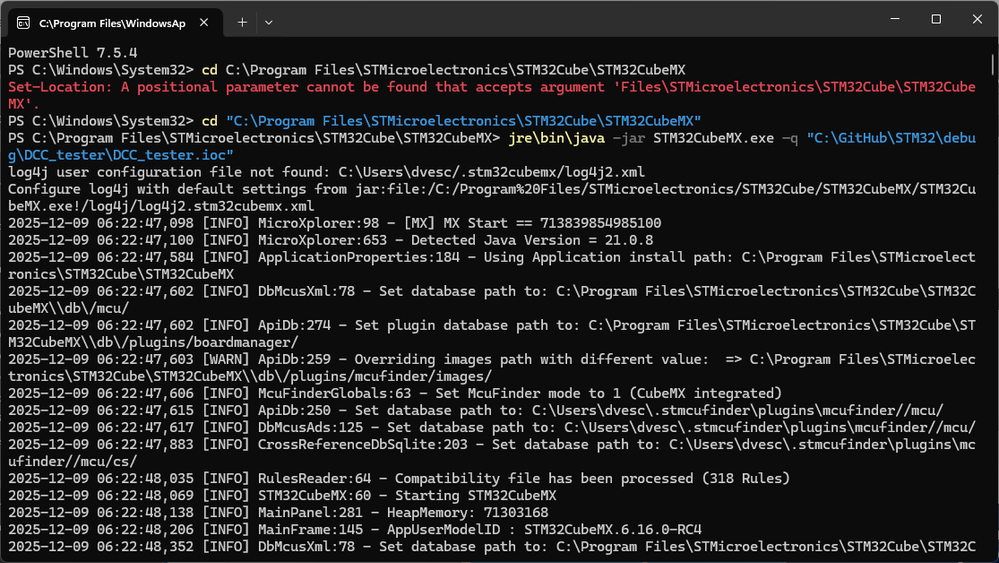The width and height of the screenshot is (999, 563).
Task: Open the new tab profile dropdown
Action: pos(268,22)
